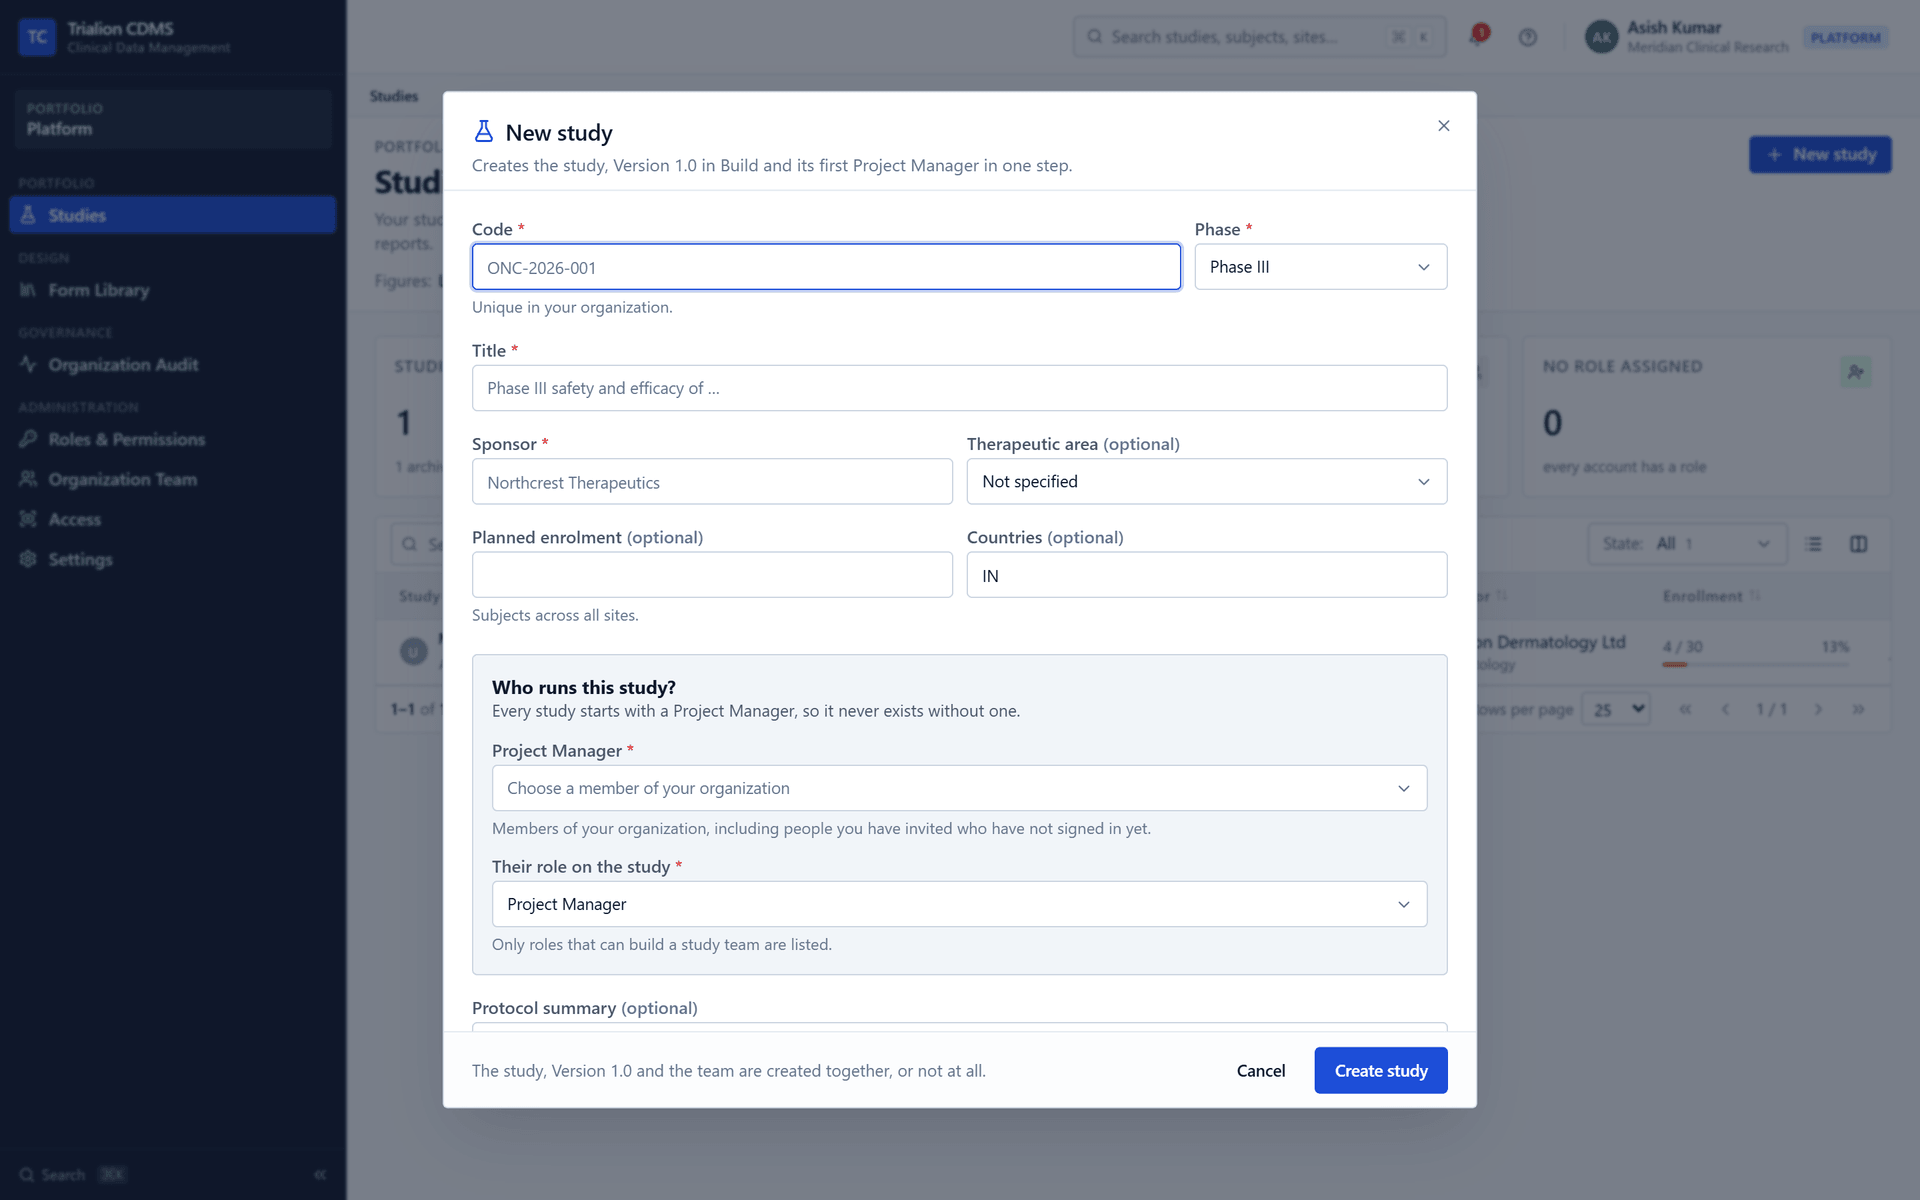Viewport: 1920px width, 1200px height.
Task: Switch to list view icon in studies toolbar
Action: (1813, 544)
